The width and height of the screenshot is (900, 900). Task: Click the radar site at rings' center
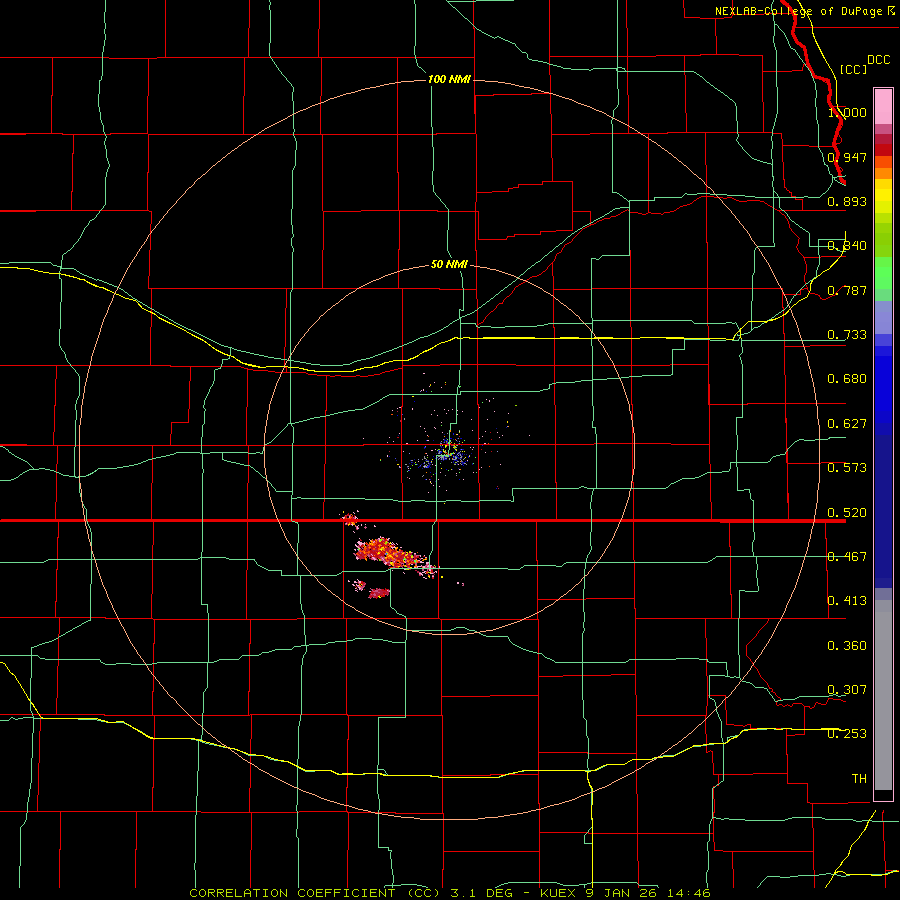pyautogui.click(x=449, y=449)
